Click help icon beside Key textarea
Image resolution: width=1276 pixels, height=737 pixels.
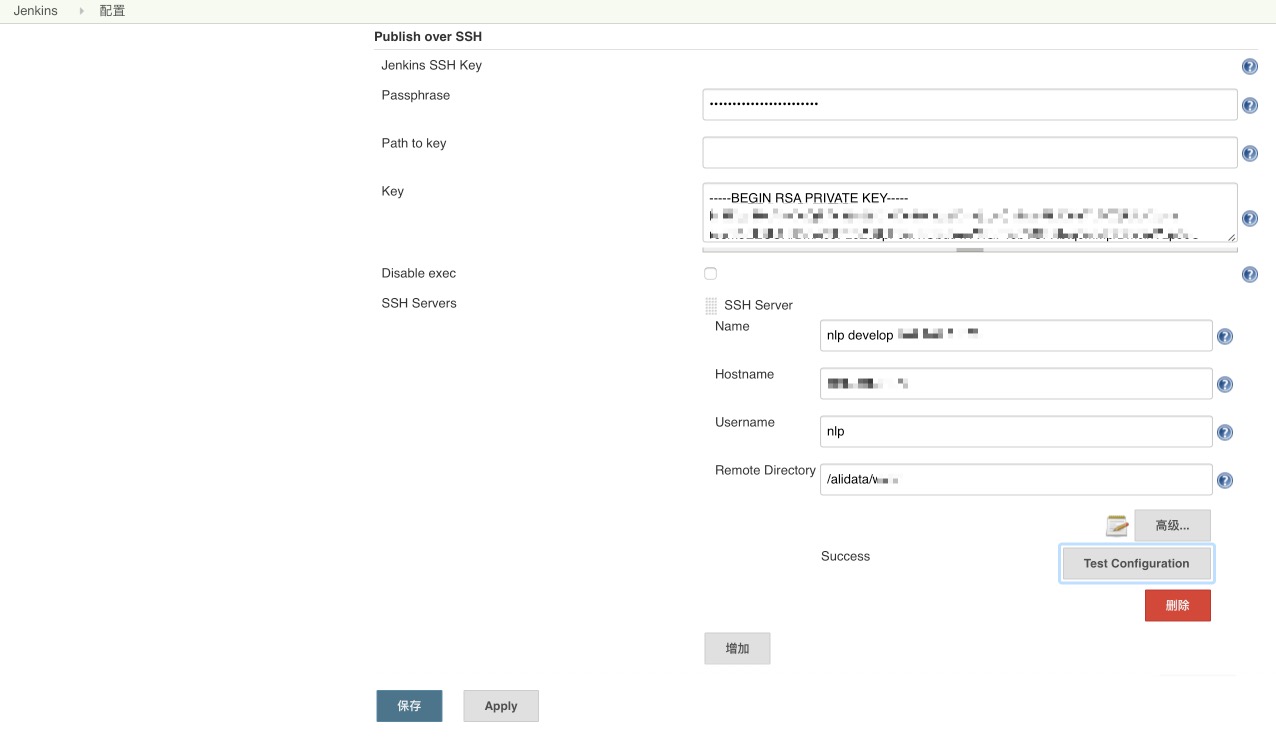(x=1249, y=219)
